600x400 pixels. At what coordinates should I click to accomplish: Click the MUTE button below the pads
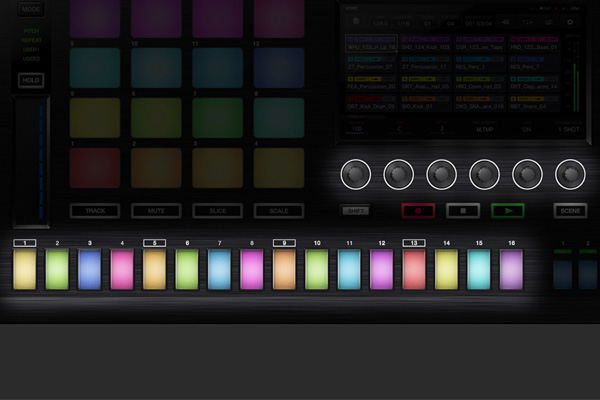point(156,211)
